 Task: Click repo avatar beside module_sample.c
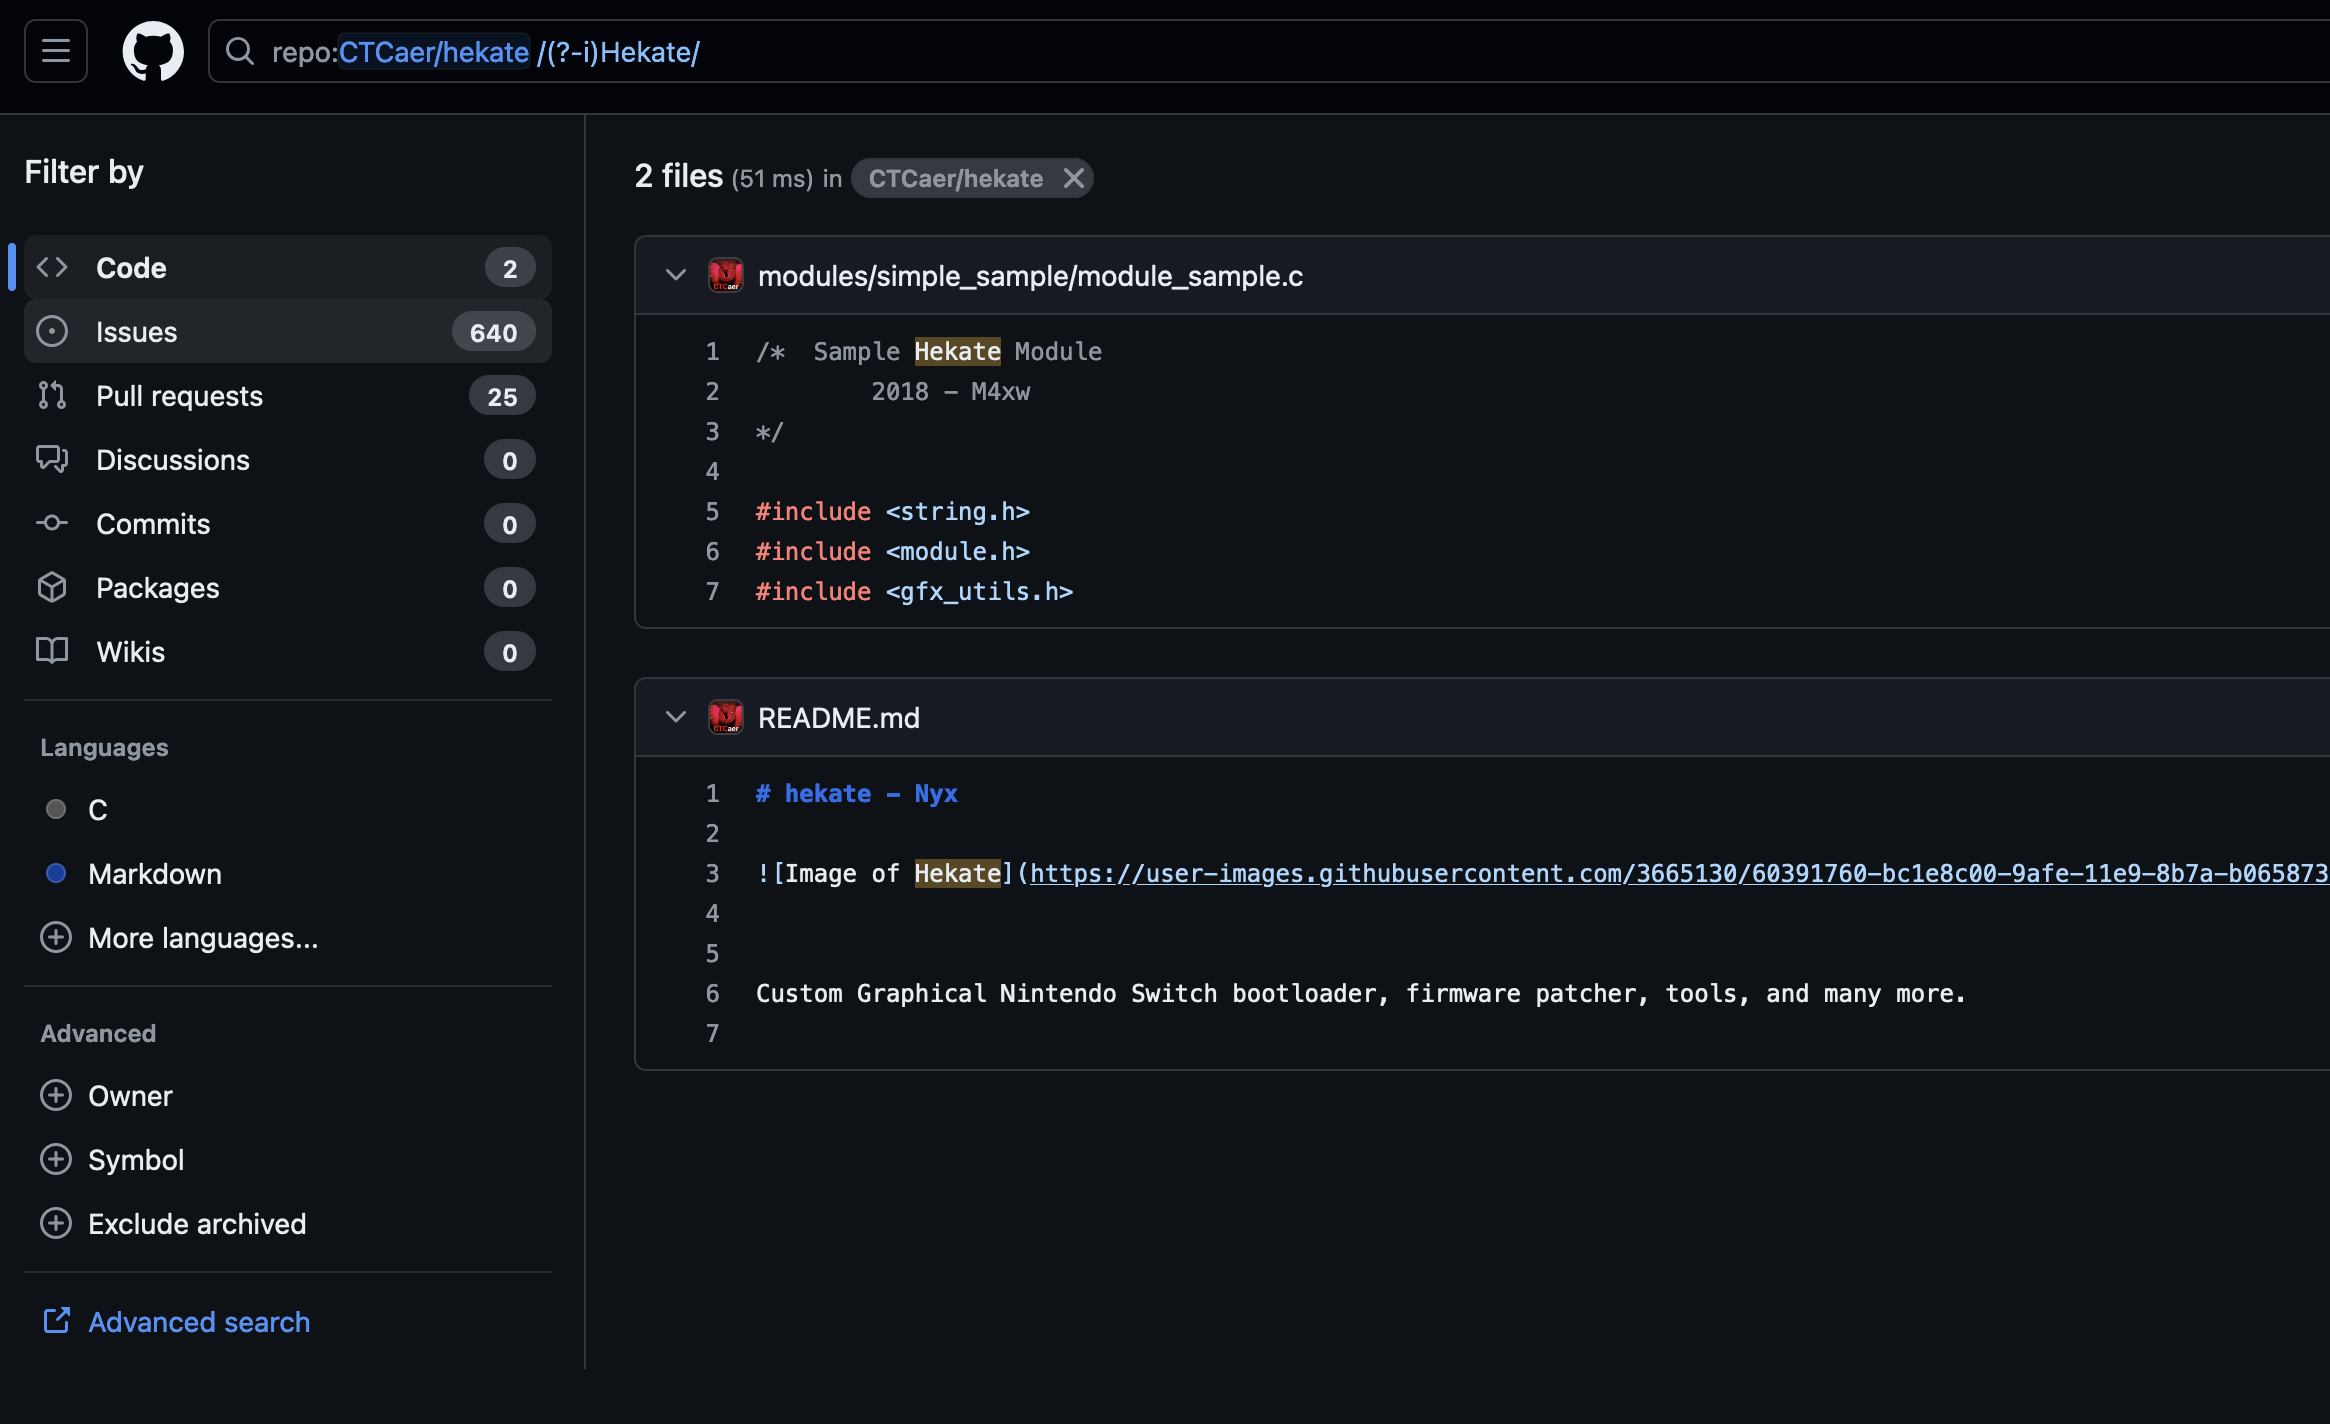tap(726, 275)
